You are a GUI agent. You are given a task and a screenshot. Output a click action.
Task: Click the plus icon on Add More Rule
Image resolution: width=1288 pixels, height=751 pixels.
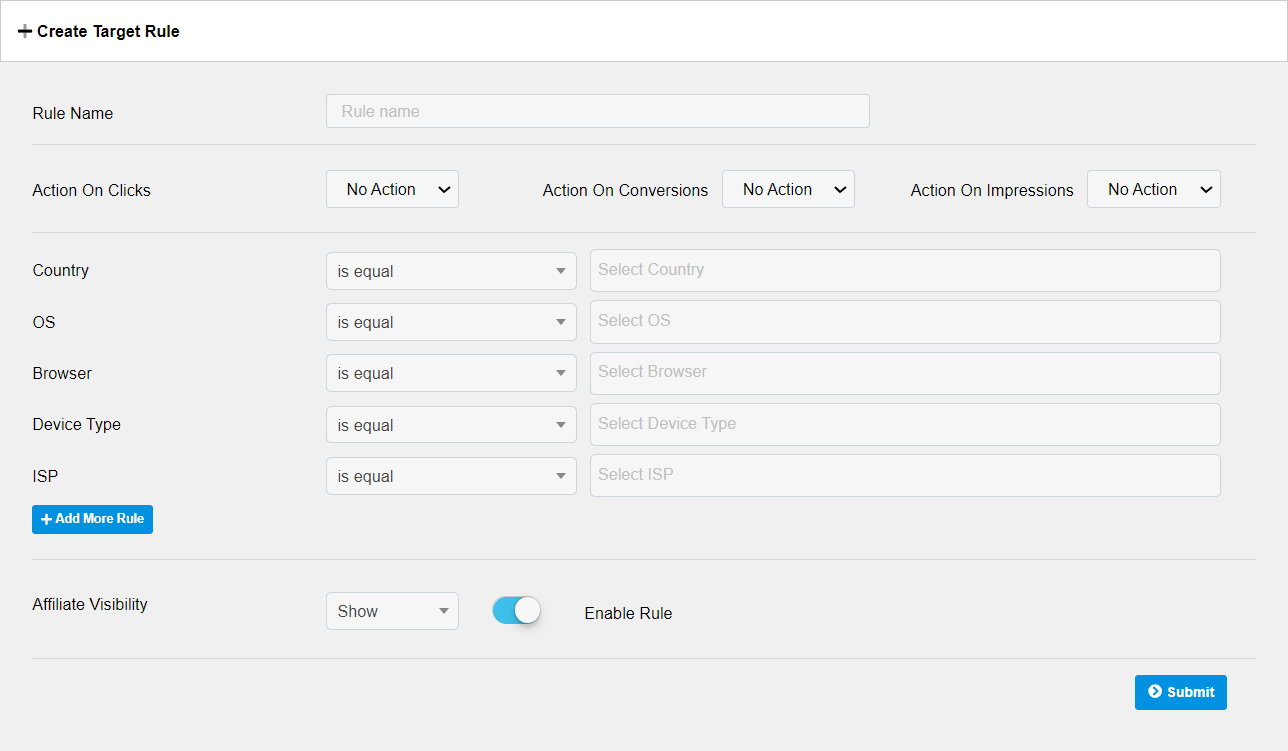(x=46, y=520)
